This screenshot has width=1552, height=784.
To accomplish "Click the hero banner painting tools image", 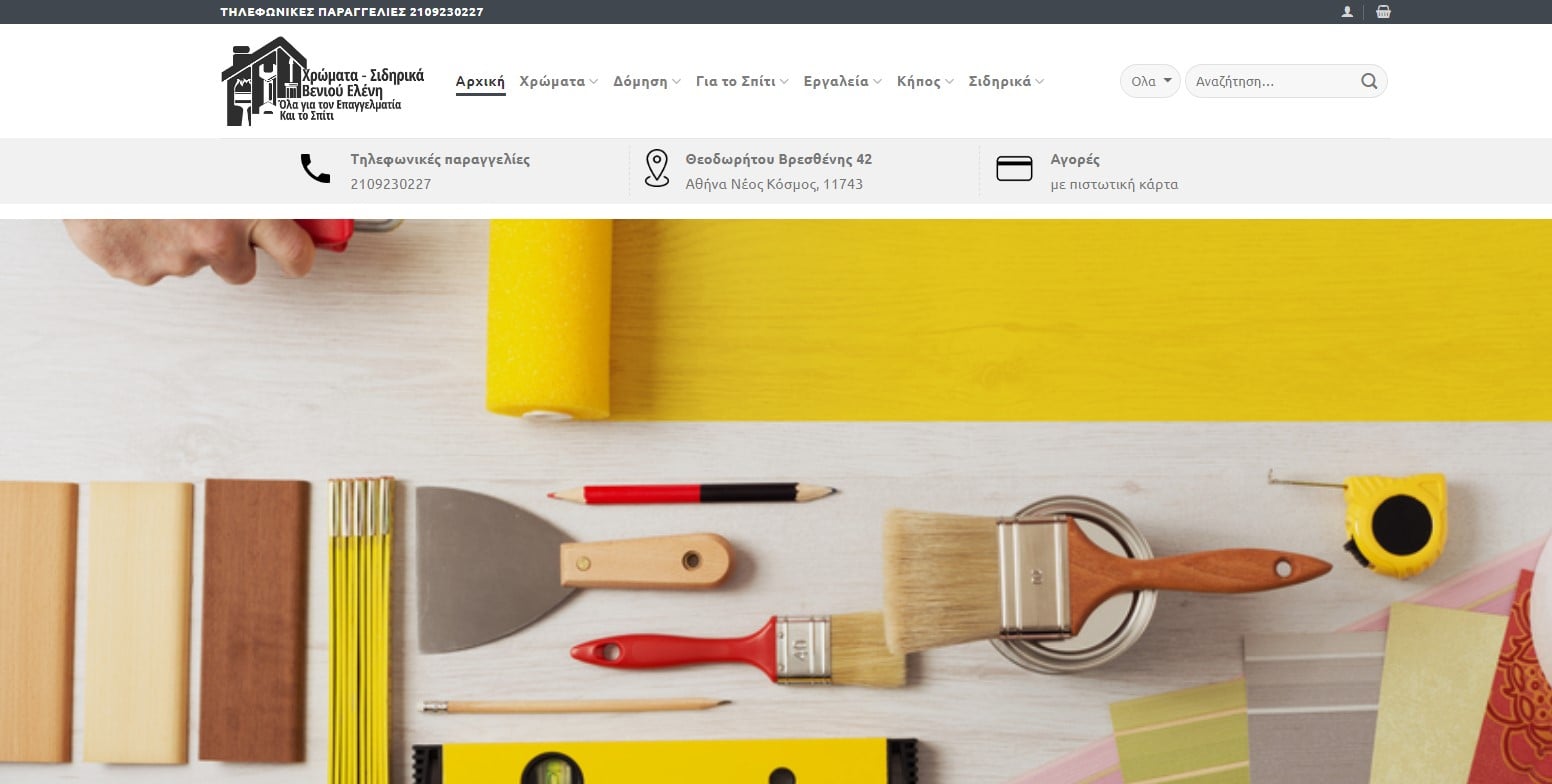I will 776,501.
